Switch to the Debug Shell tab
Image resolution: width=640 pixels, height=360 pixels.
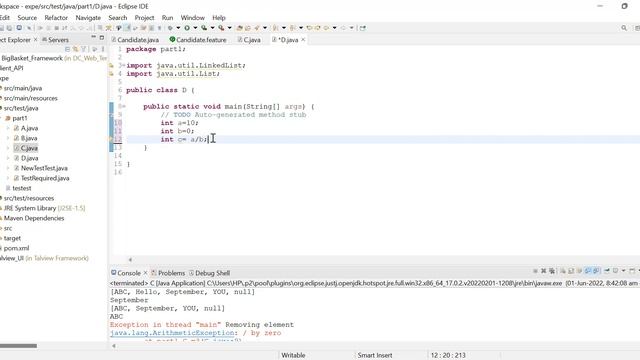click(209, 273)
